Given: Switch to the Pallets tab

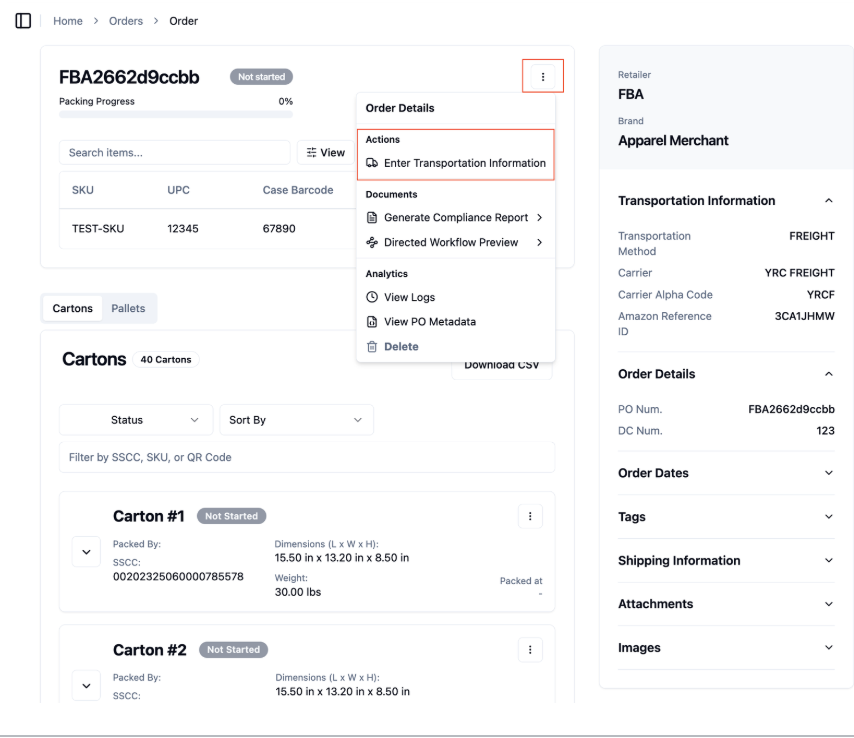Looking at the screenshot, I should tap(128, 308).
